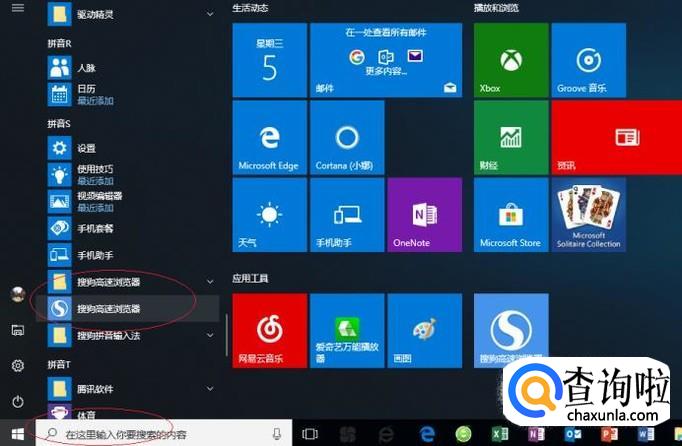The image size is (682, 446).
Task: Open Settings gear in left rail
Action: [18, 366]
